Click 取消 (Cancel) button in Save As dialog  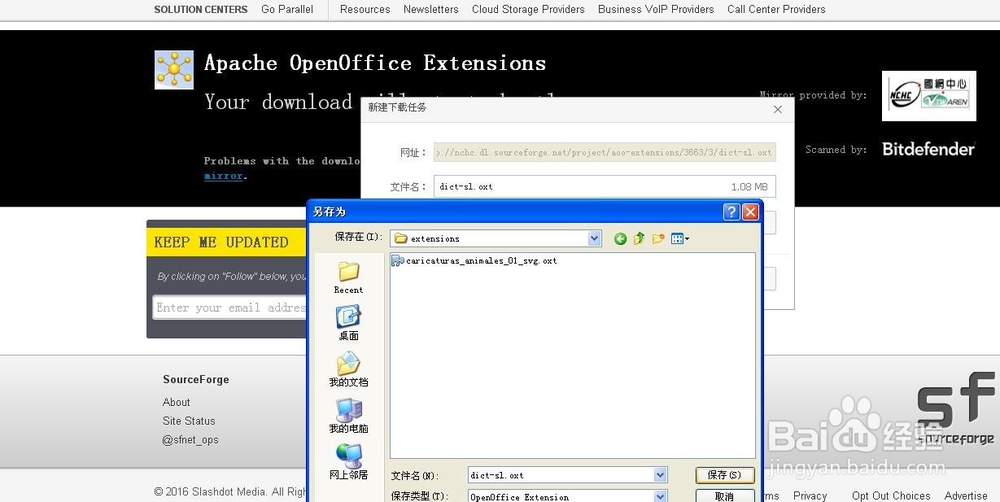[x=724, y=496]
